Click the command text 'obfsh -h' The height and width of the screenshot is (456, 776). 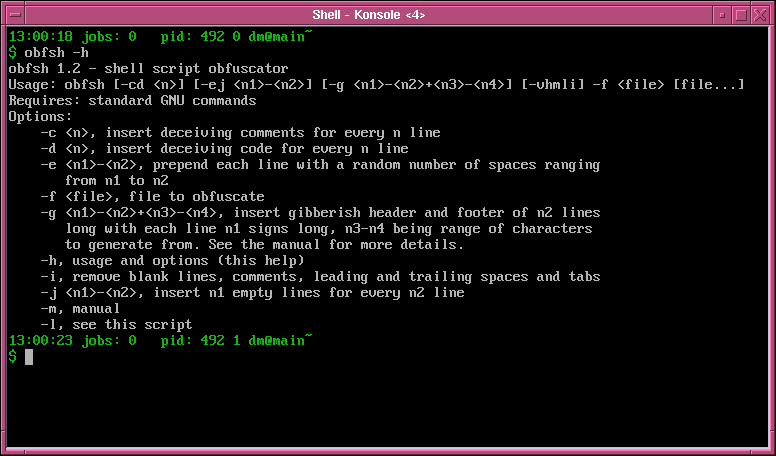pyautogui.click(x=56, y=52)
